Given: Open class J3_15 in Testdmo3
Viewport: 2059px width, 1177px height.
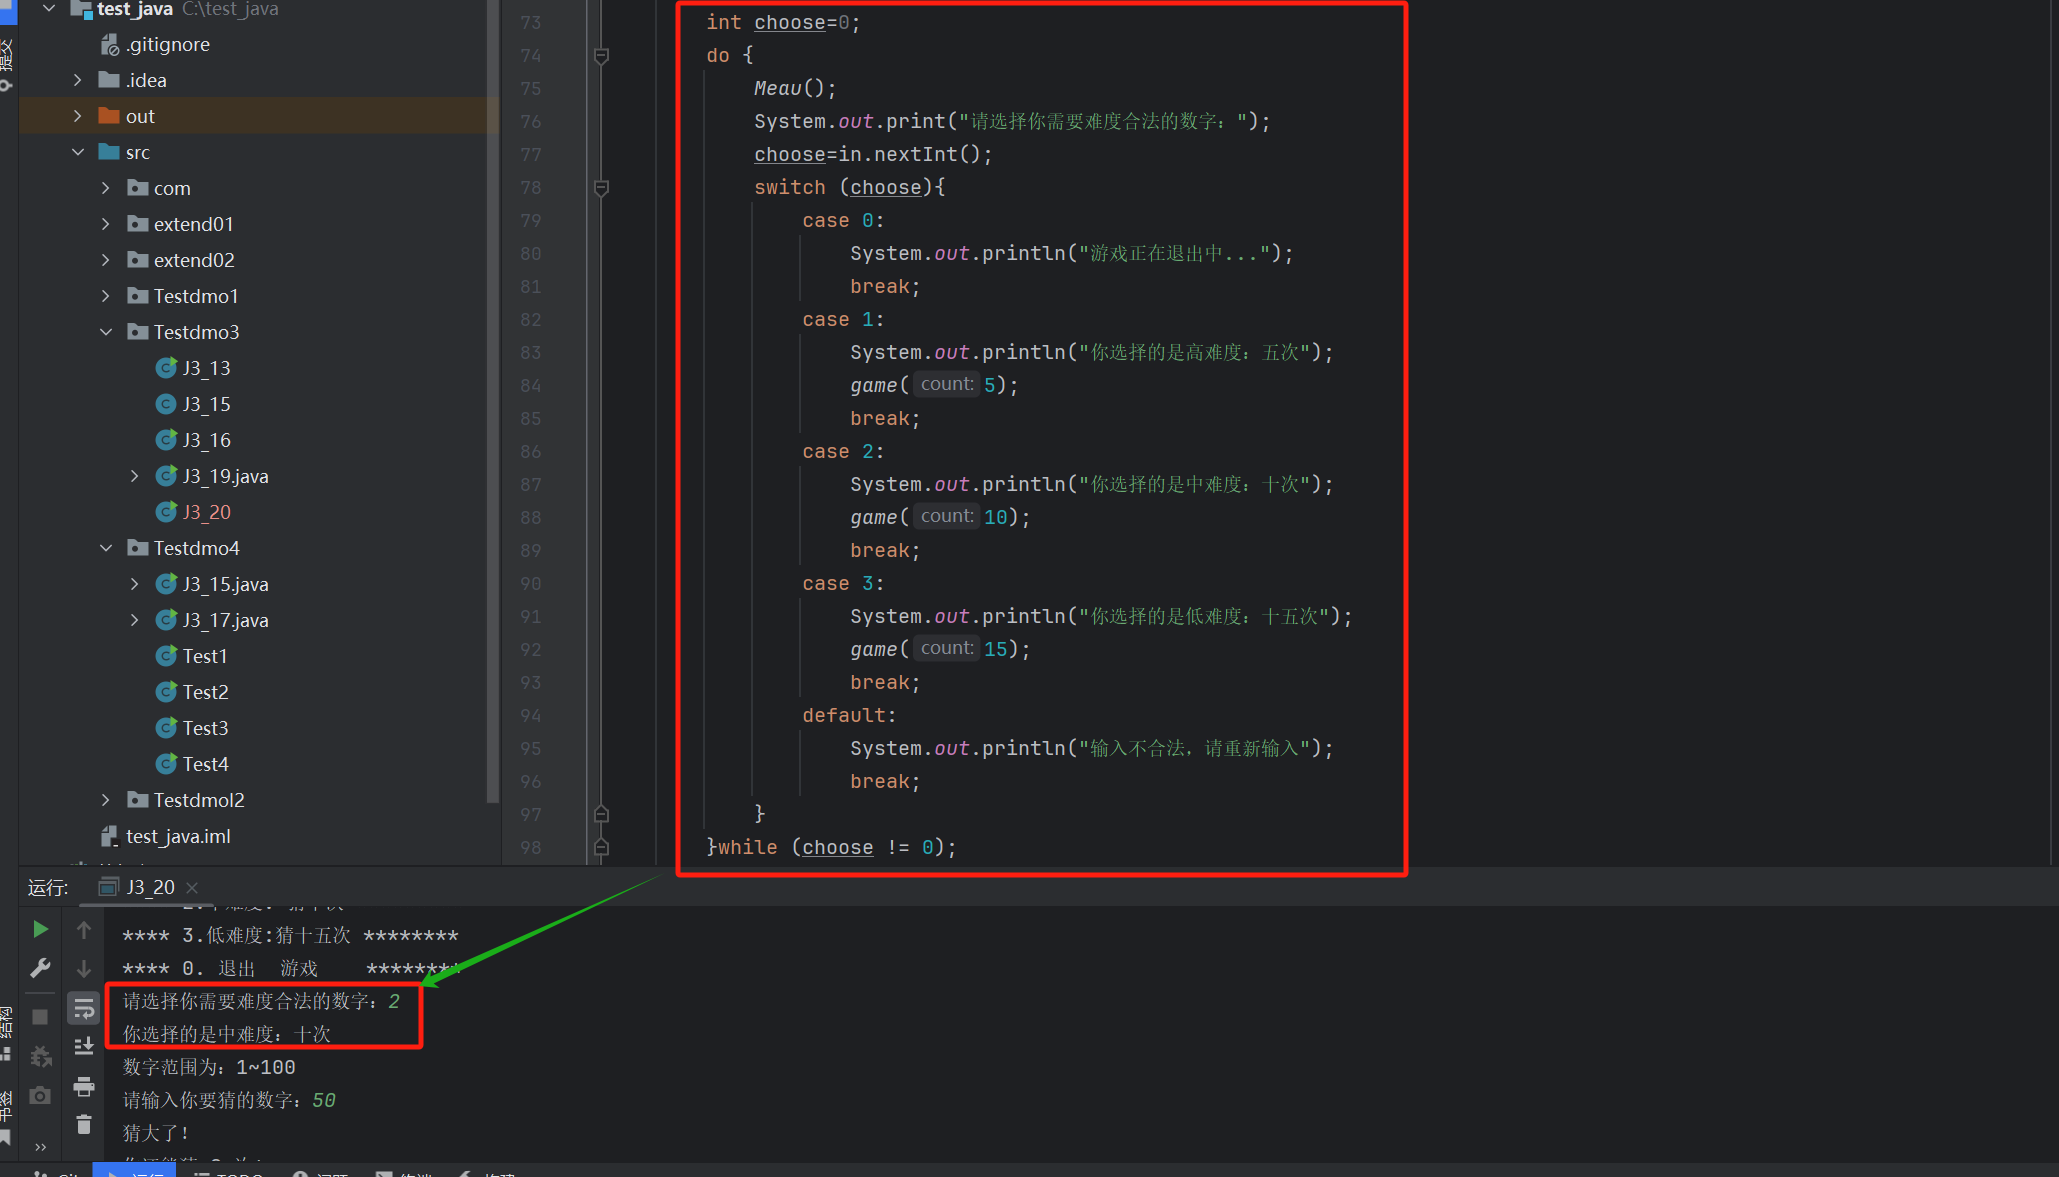Looking at the screenshot, I should pos(206,404).
